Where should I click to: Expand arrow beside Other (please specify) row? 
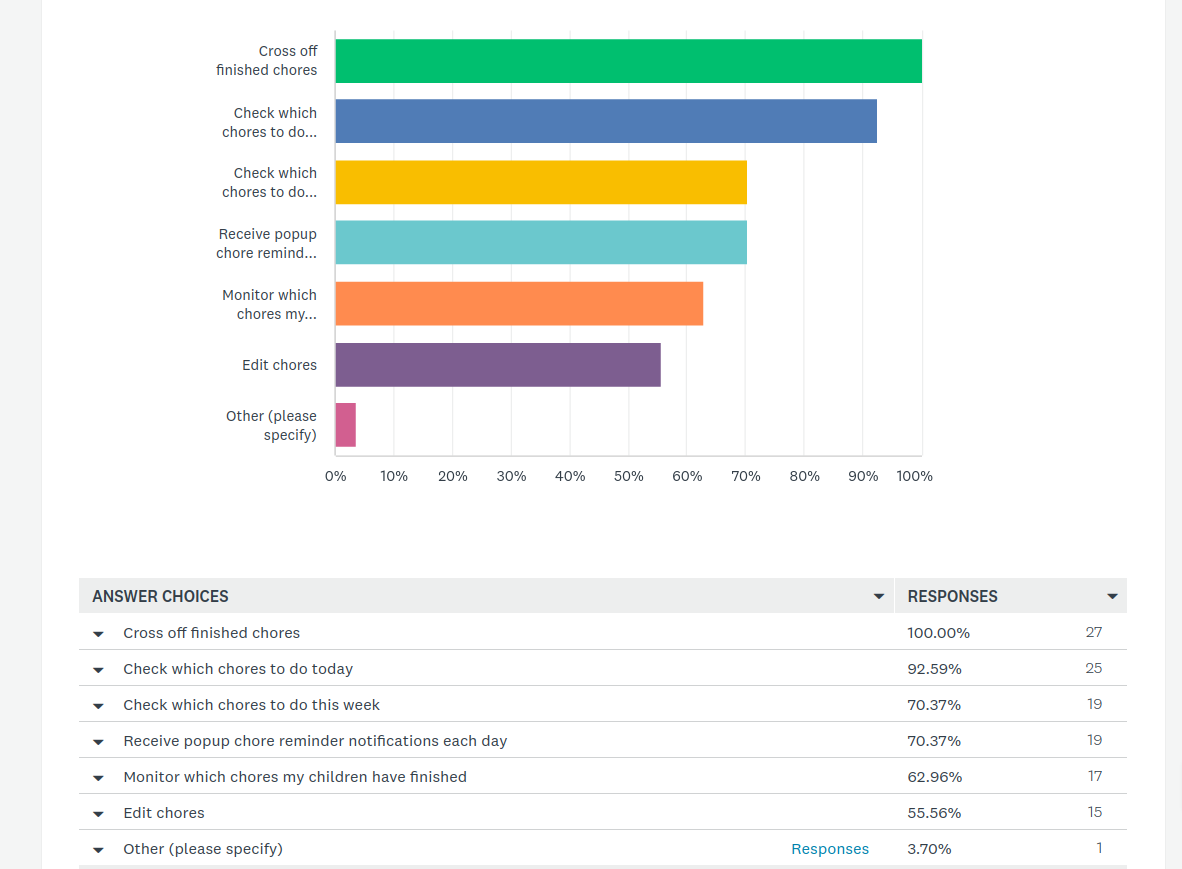[x=98, y=850]
